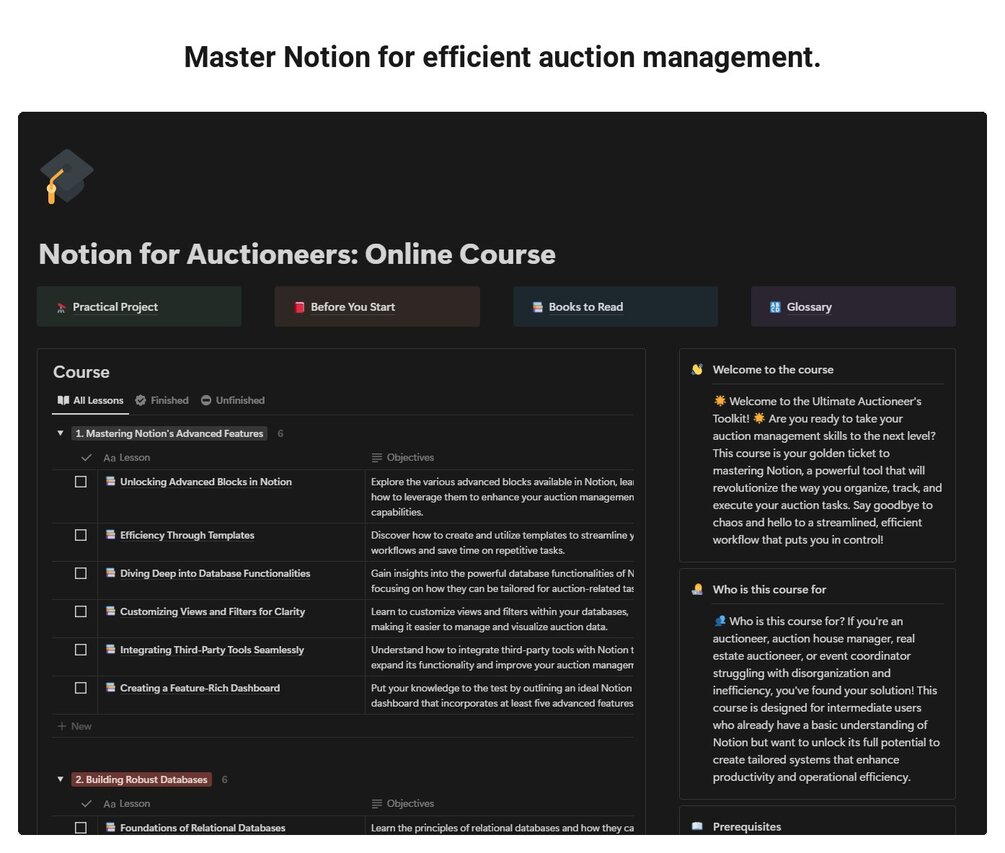Viewport: 1005px width, 853px height.
Task: Click page icon of Customizing Views and Filters lesson
Action: coord(110,611)
